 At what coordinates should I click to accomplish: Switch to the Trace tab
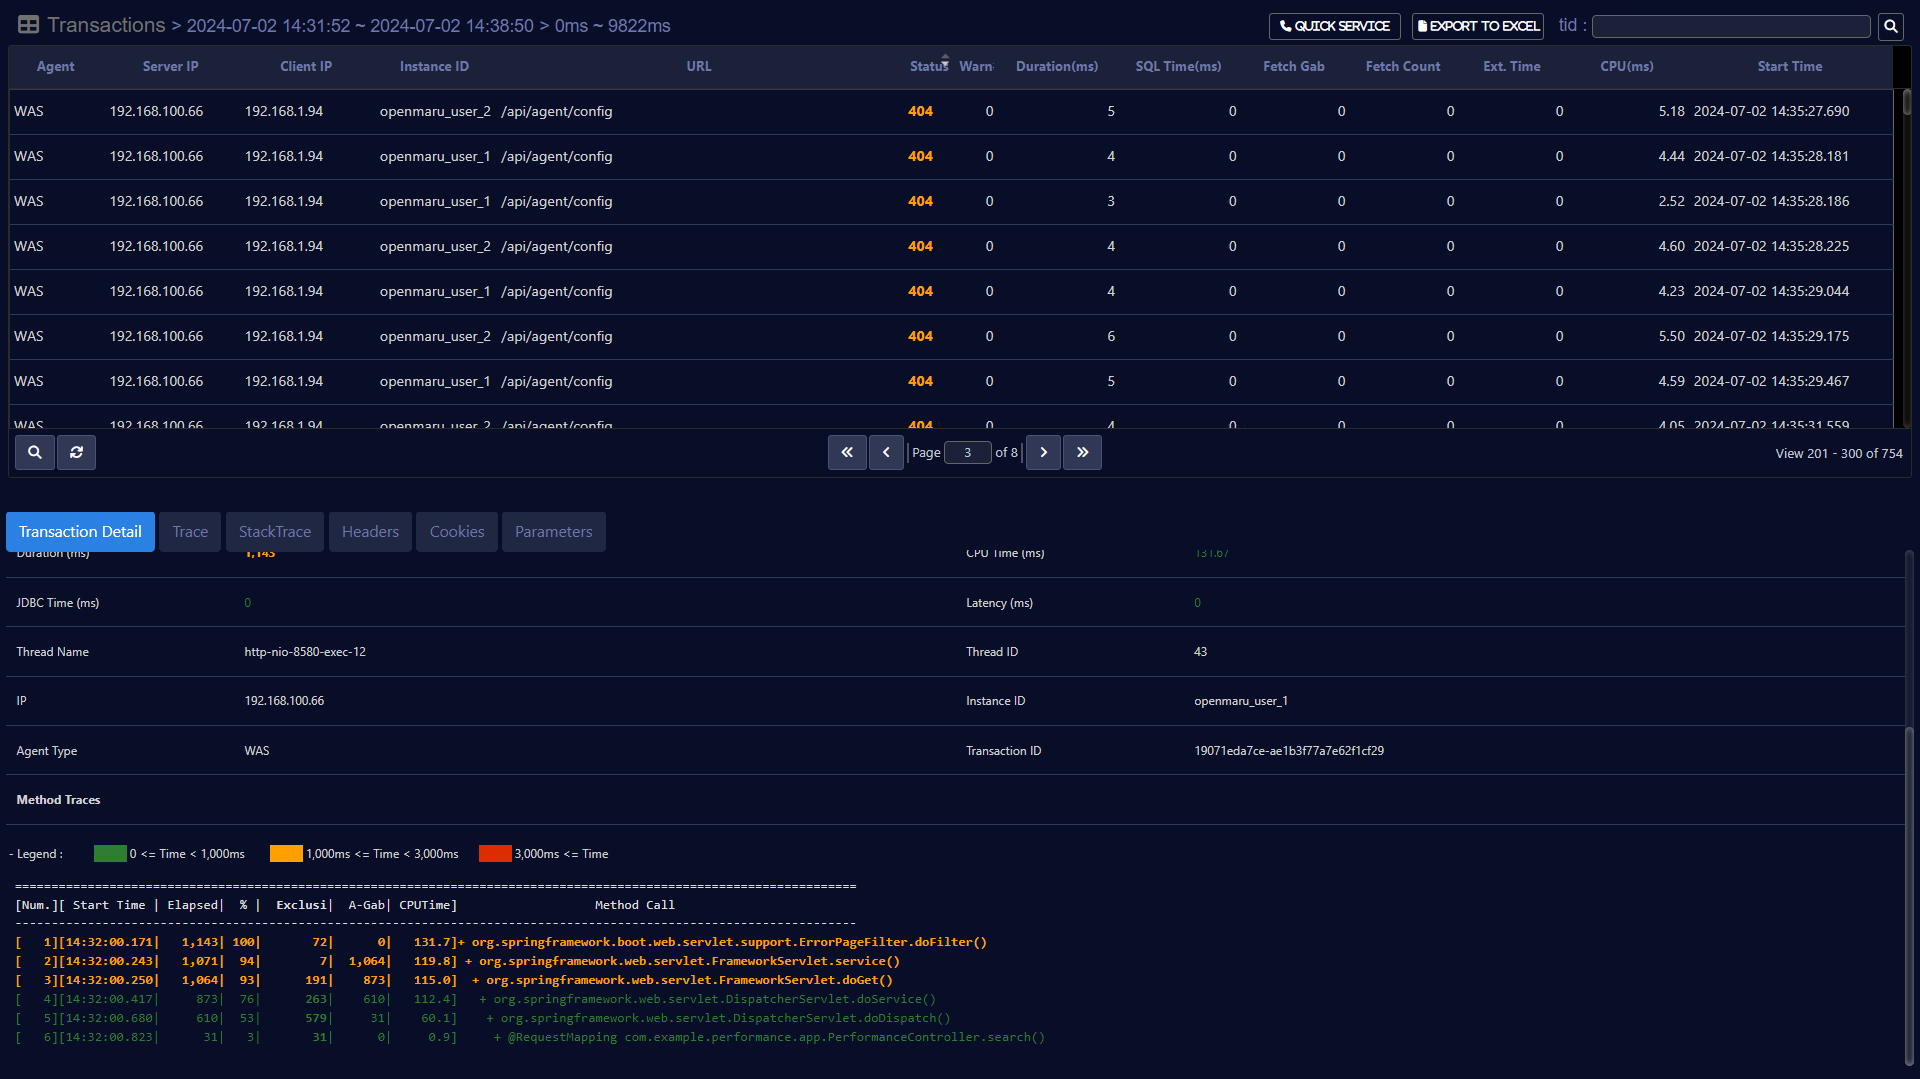point(190,532)
